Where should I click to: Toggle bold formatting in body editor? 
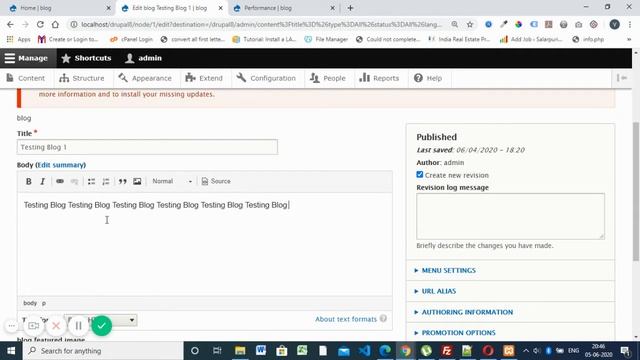[x=29, y=181]
